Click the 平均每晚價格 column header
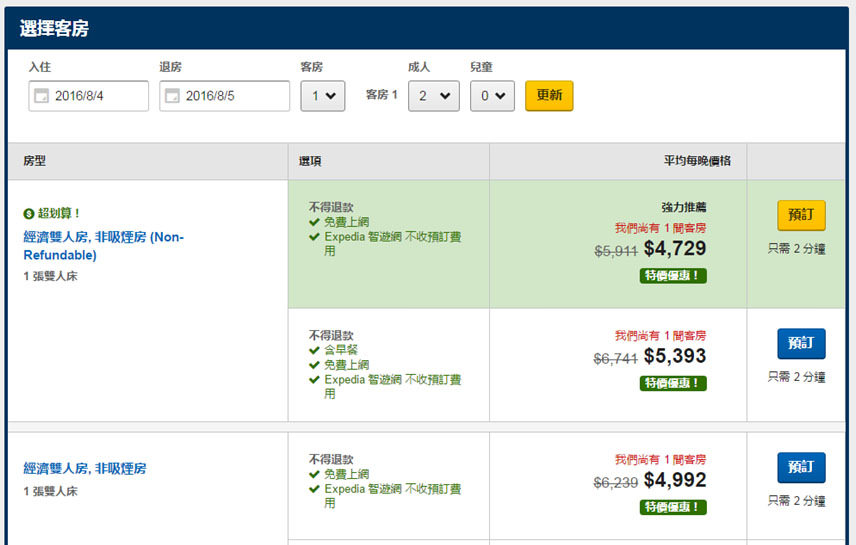The width and height of the screenshot is (856, 545). coord(697,161)
